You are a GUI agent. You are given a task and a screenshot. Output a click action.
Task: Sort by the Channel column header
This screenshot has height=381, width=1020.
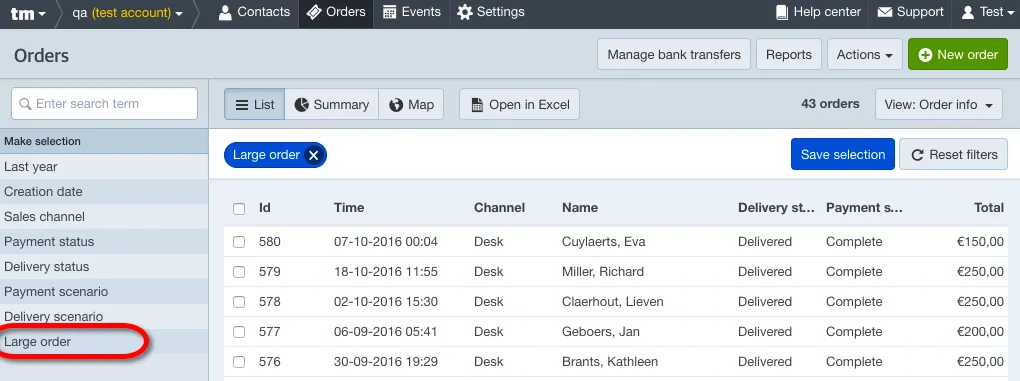pos(499,208)
